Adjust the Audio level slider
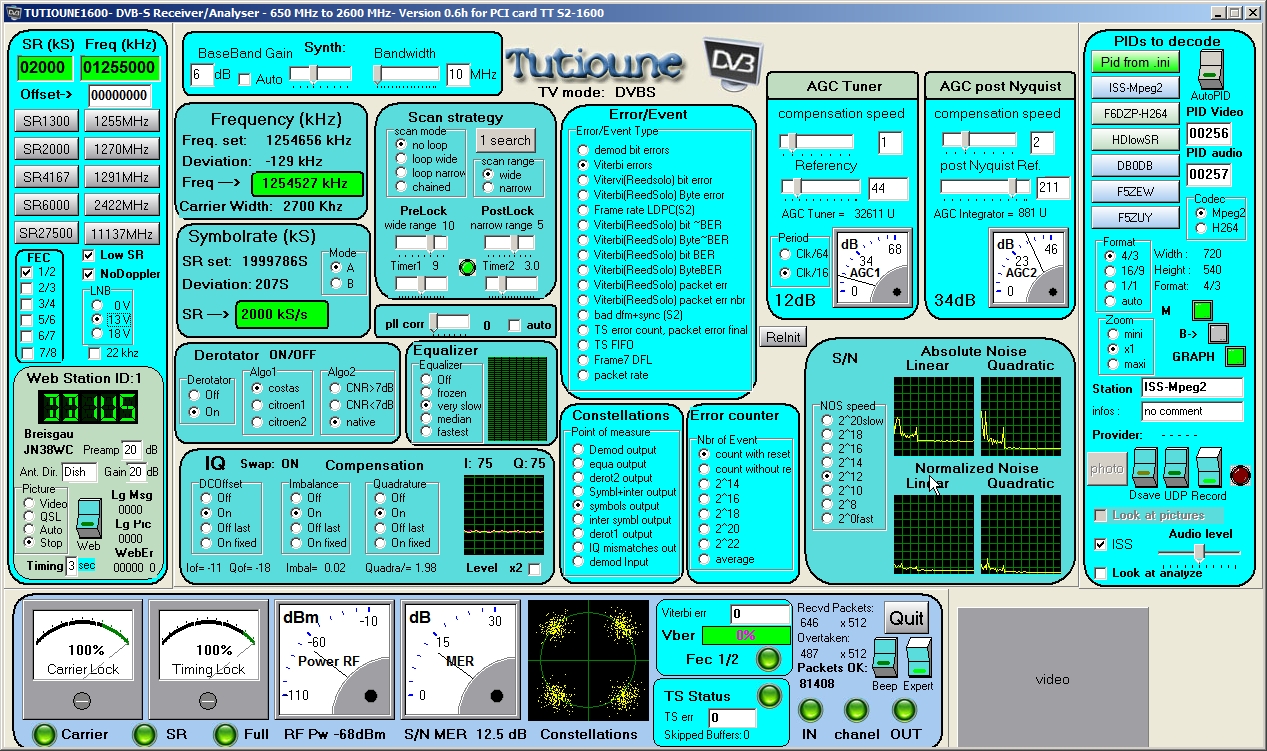This screenshot has height=751, width=1267. pos(1197,552)
